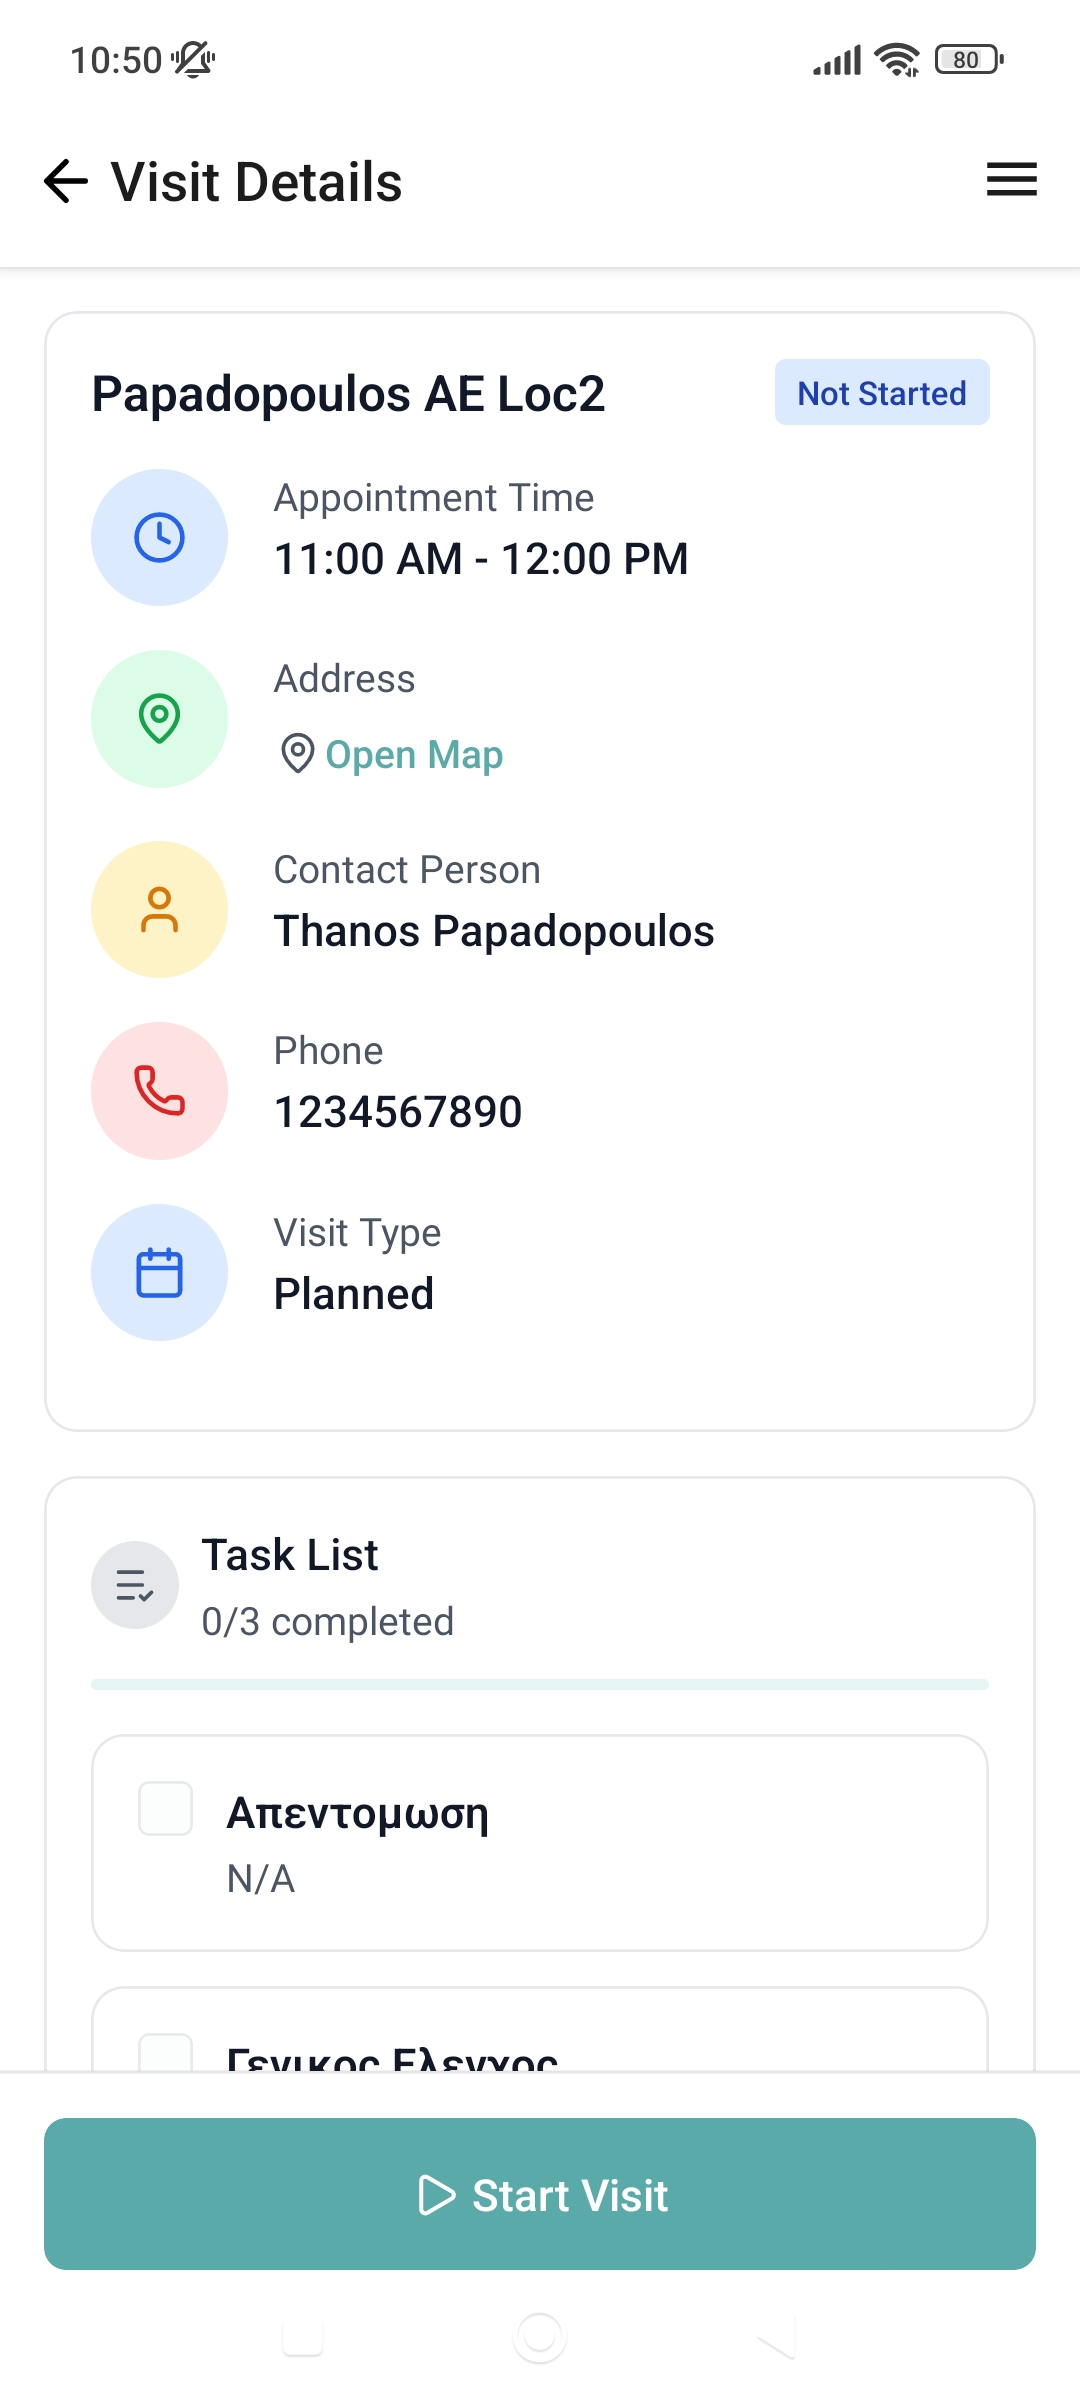Image resolution: width=1080 pixels, height=2400 pixels.
Task: Tap the yellow contact person icon
Action: (159, 910)
